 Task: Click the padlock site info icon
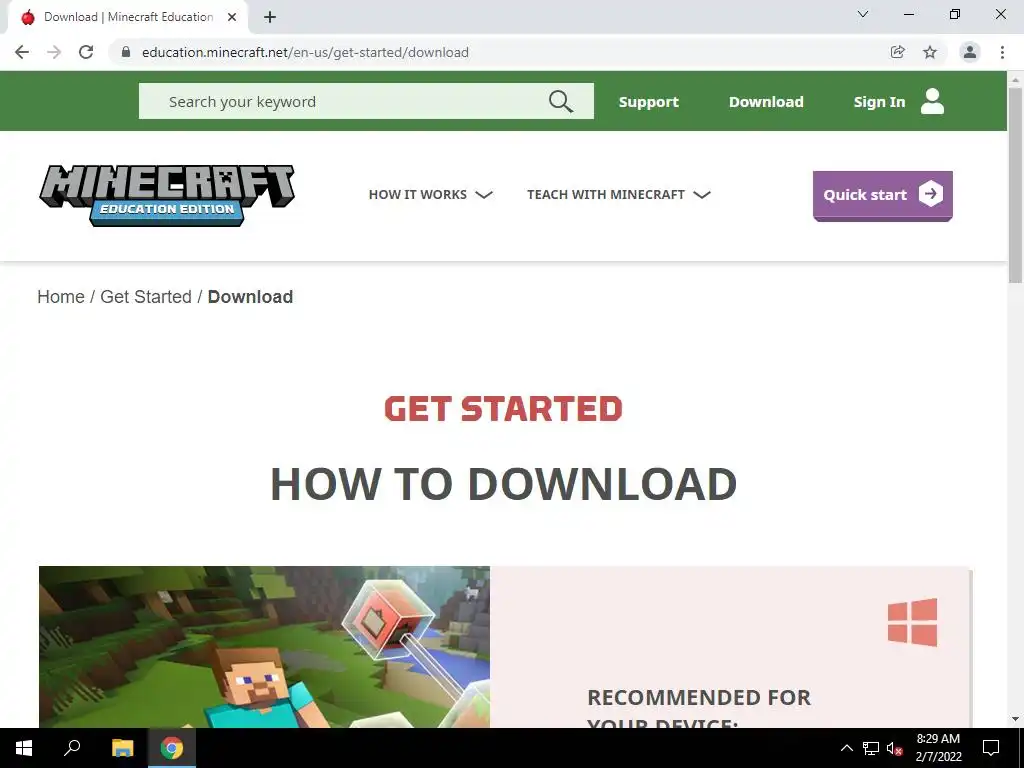point(126,52)
